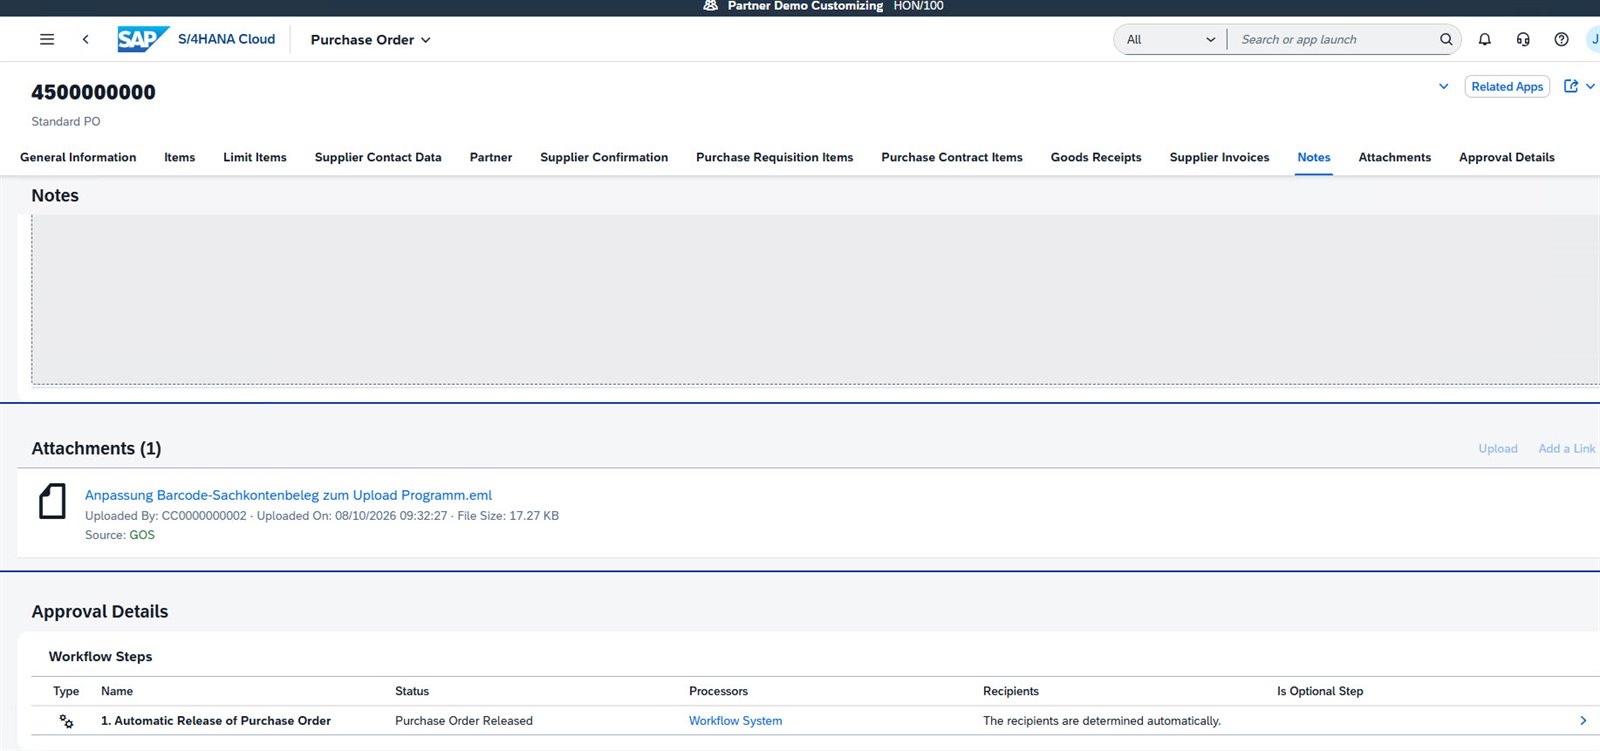Switch to the Limit Items tab
1600x751 pixels.
[x=255, y=158]
